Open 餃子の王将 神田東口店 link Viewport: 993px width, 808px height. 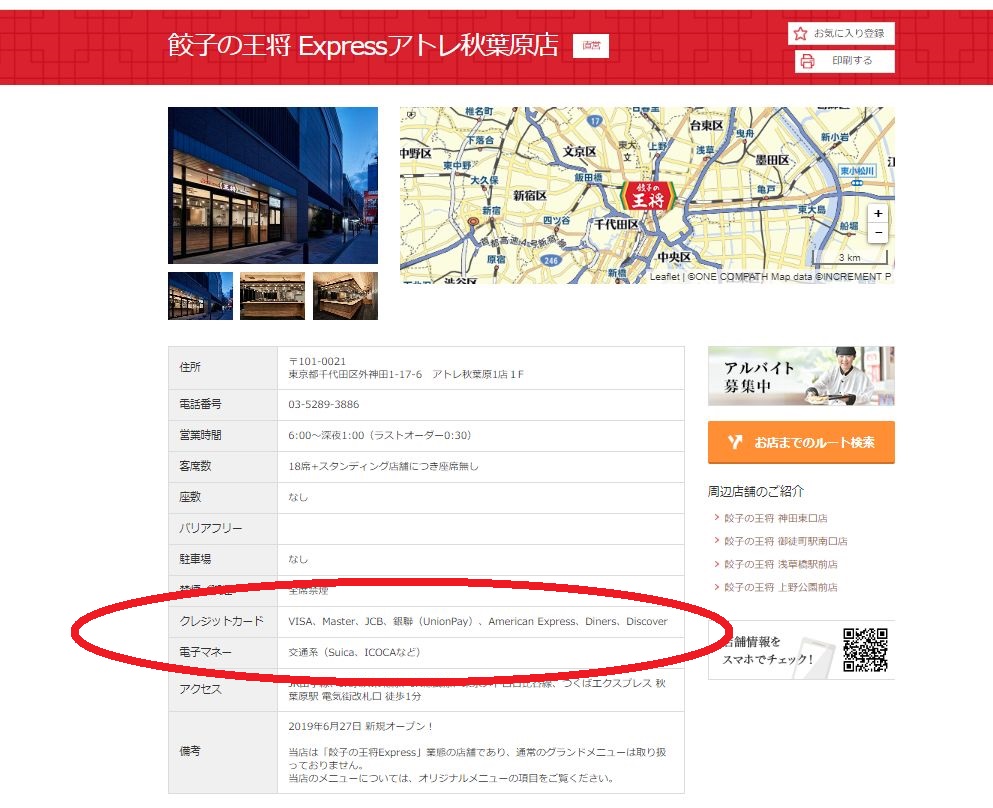pyautogui.click(x=775, y=518)
